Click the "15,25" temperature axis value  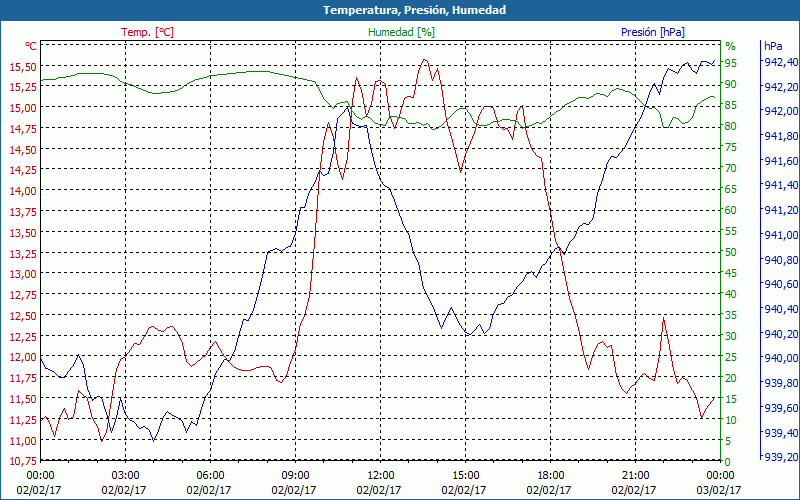(23, 87)
